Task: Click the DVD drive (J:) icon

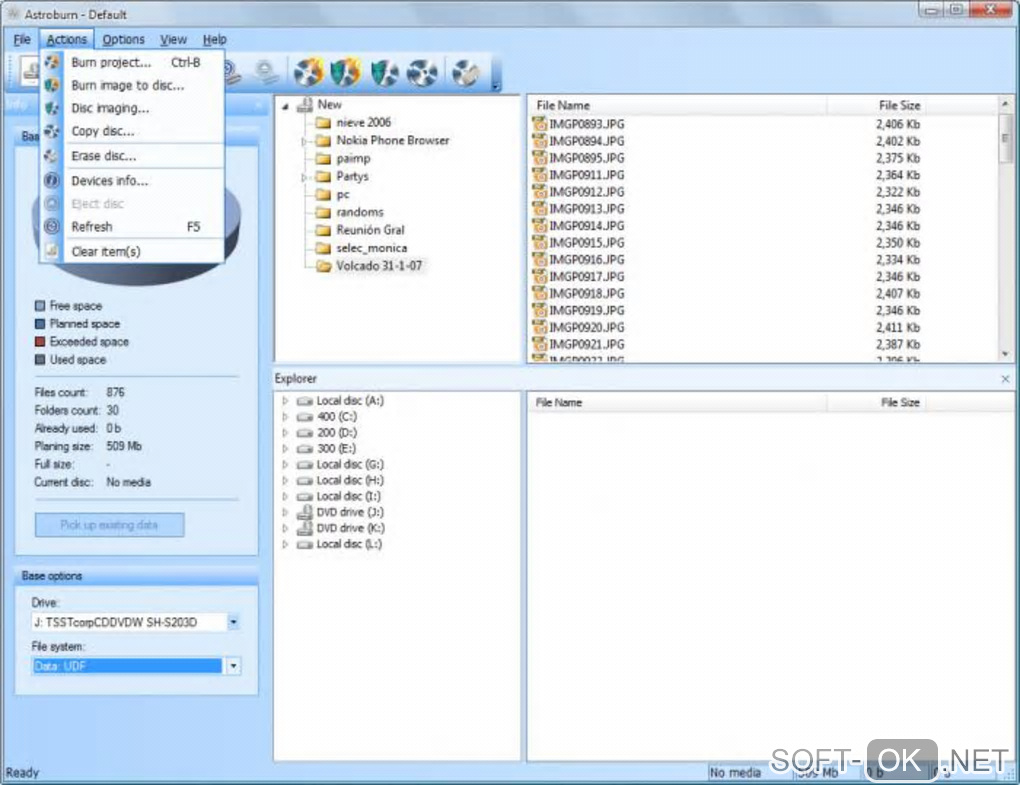Action: (x=304, y=512)
